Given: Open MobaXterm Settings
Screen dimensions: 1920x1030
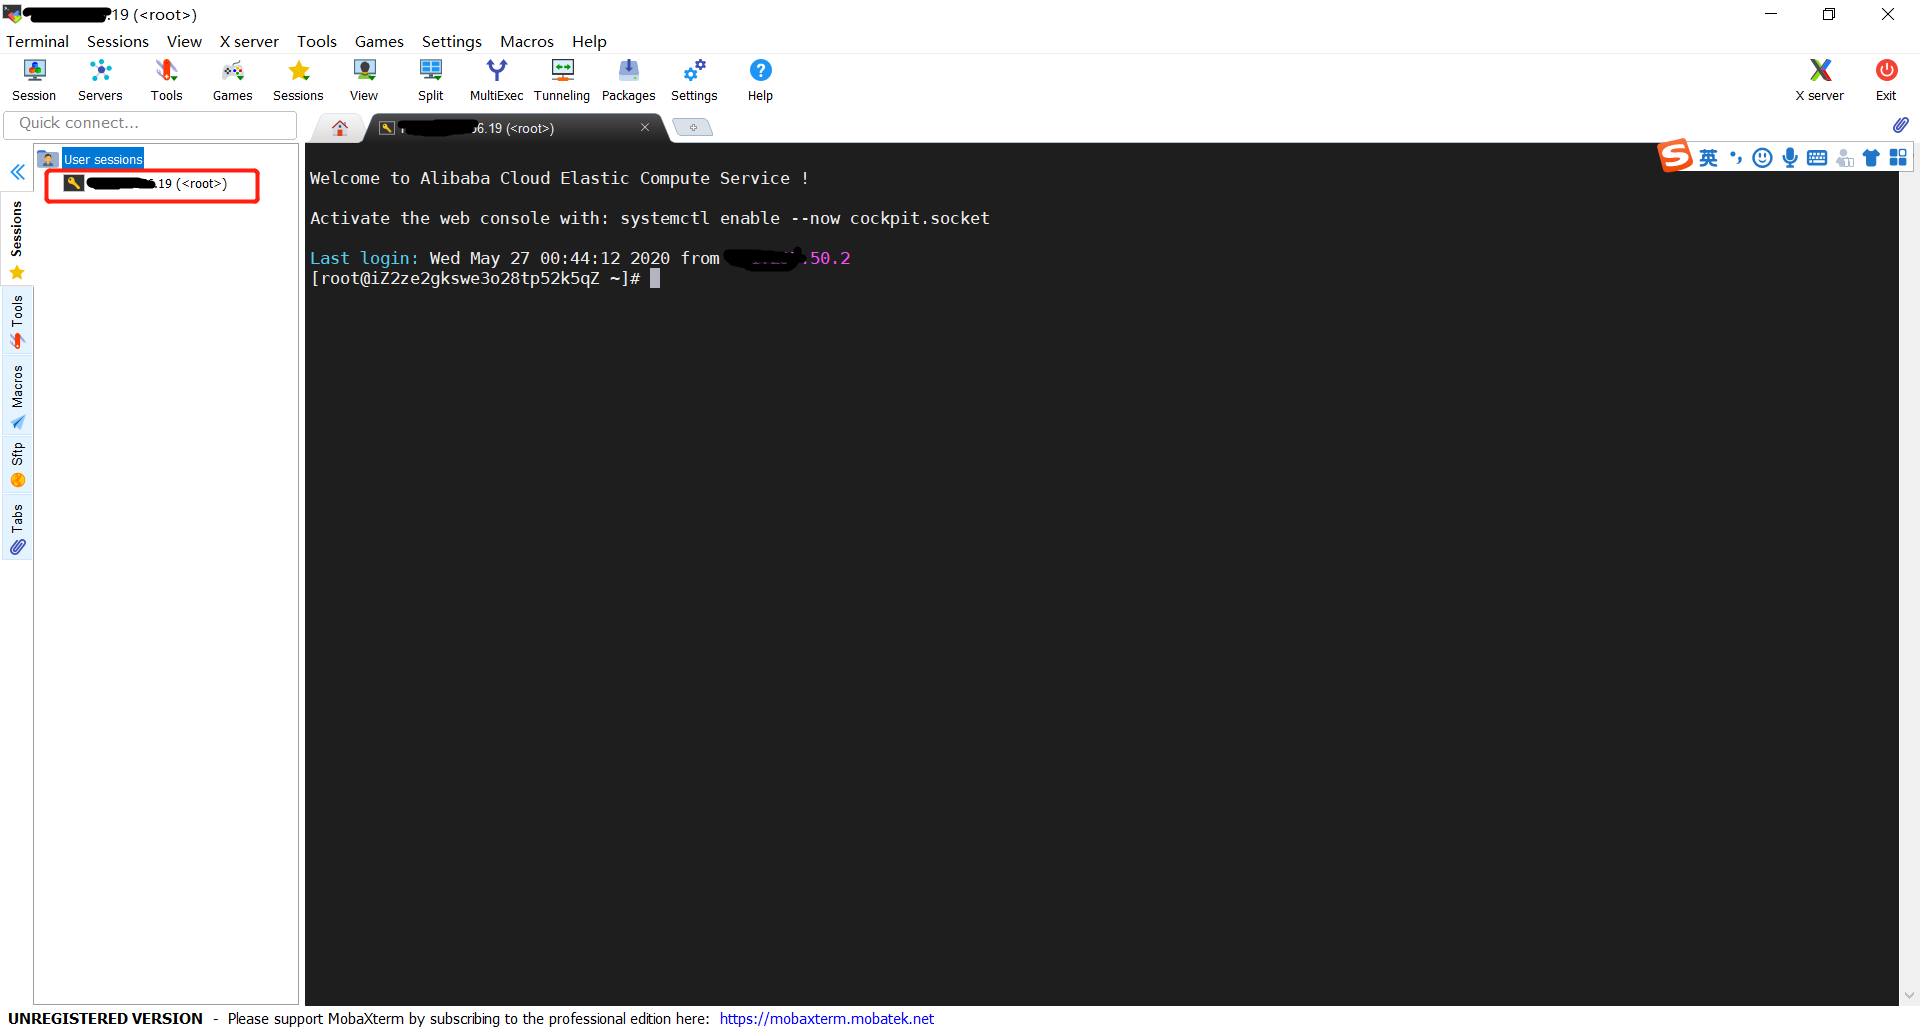Looking at the screenshot, I should pos(693,79).
